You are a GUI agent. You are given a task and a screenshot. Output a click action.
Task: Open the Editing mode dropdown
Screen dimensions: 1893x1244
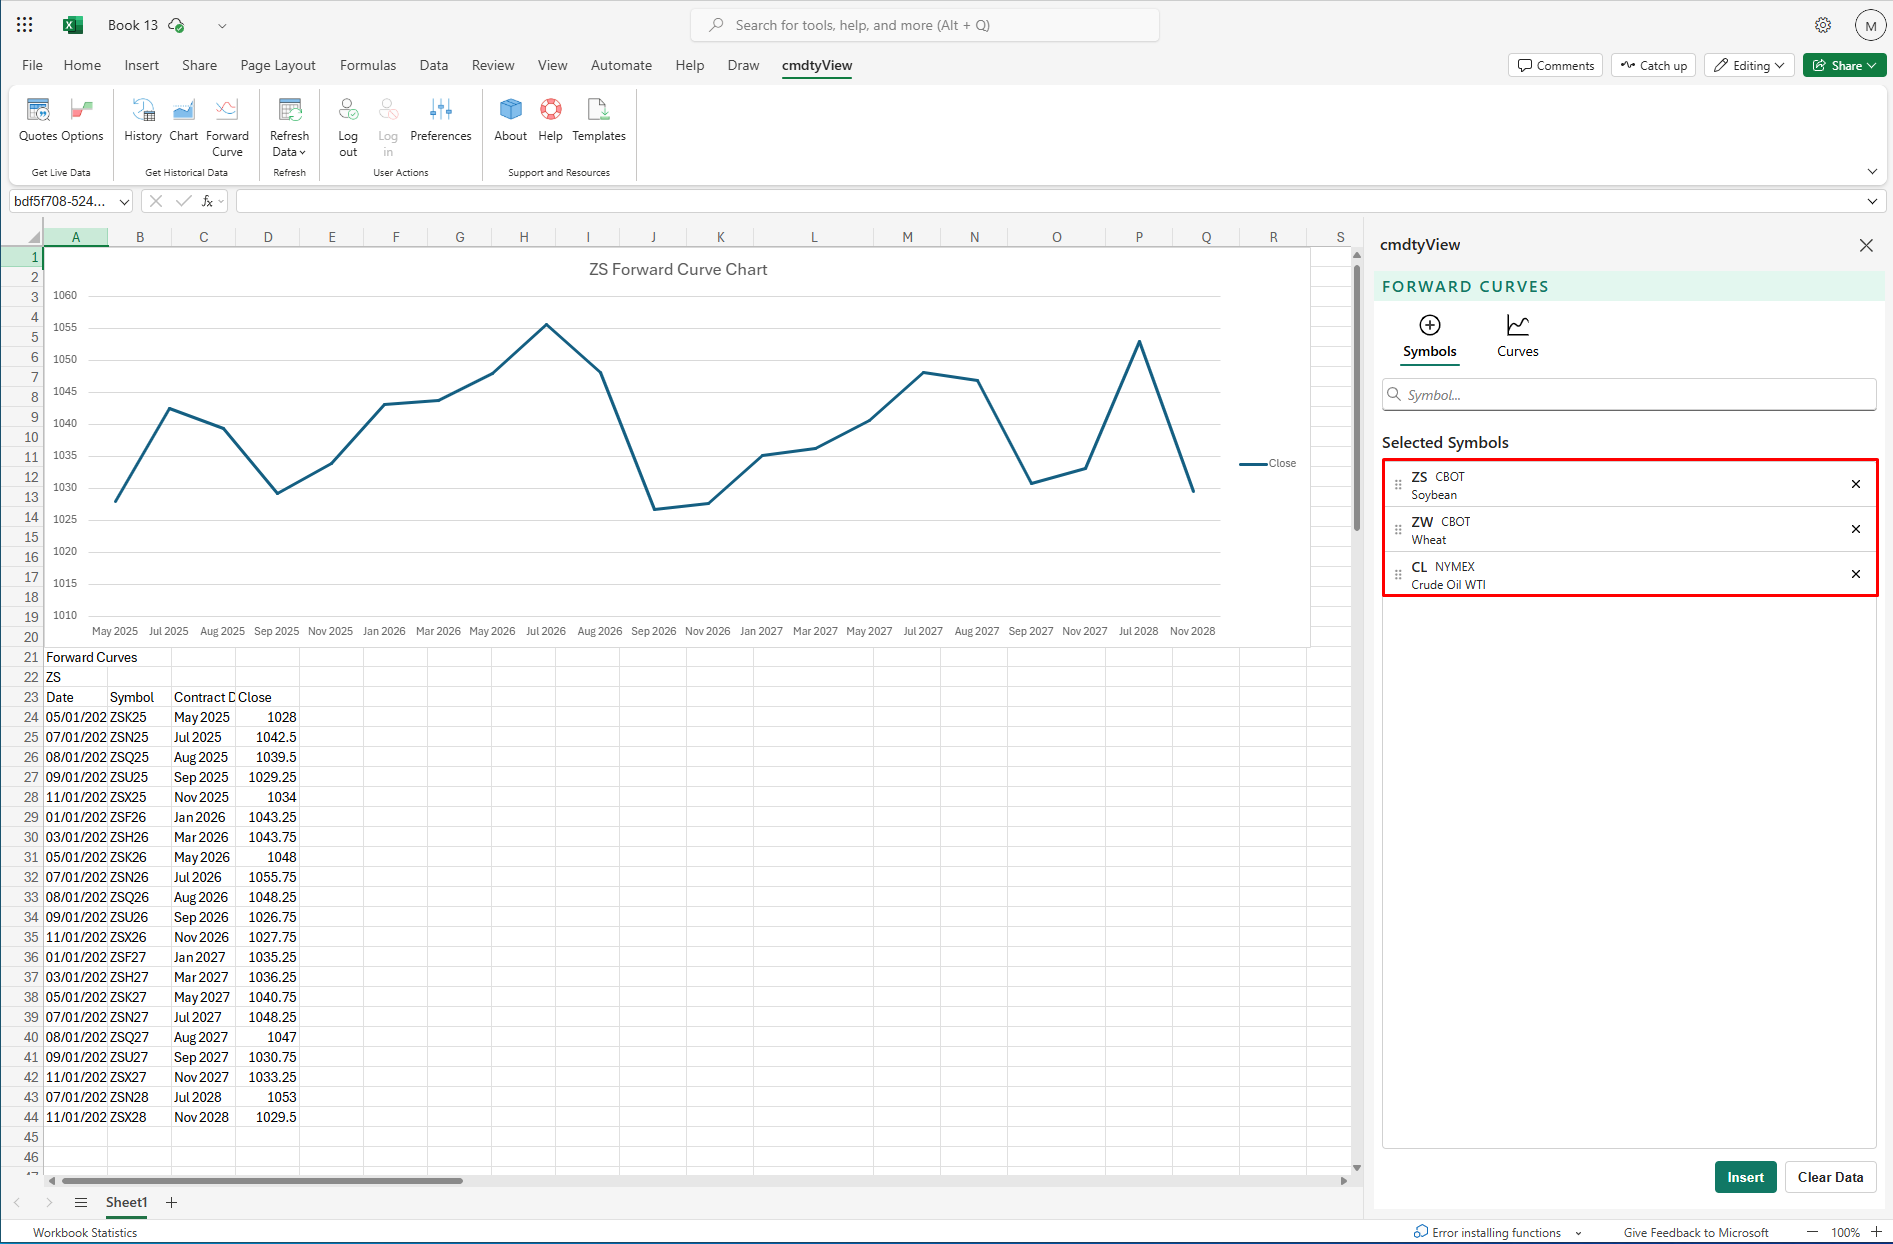tap(1748, 65)
